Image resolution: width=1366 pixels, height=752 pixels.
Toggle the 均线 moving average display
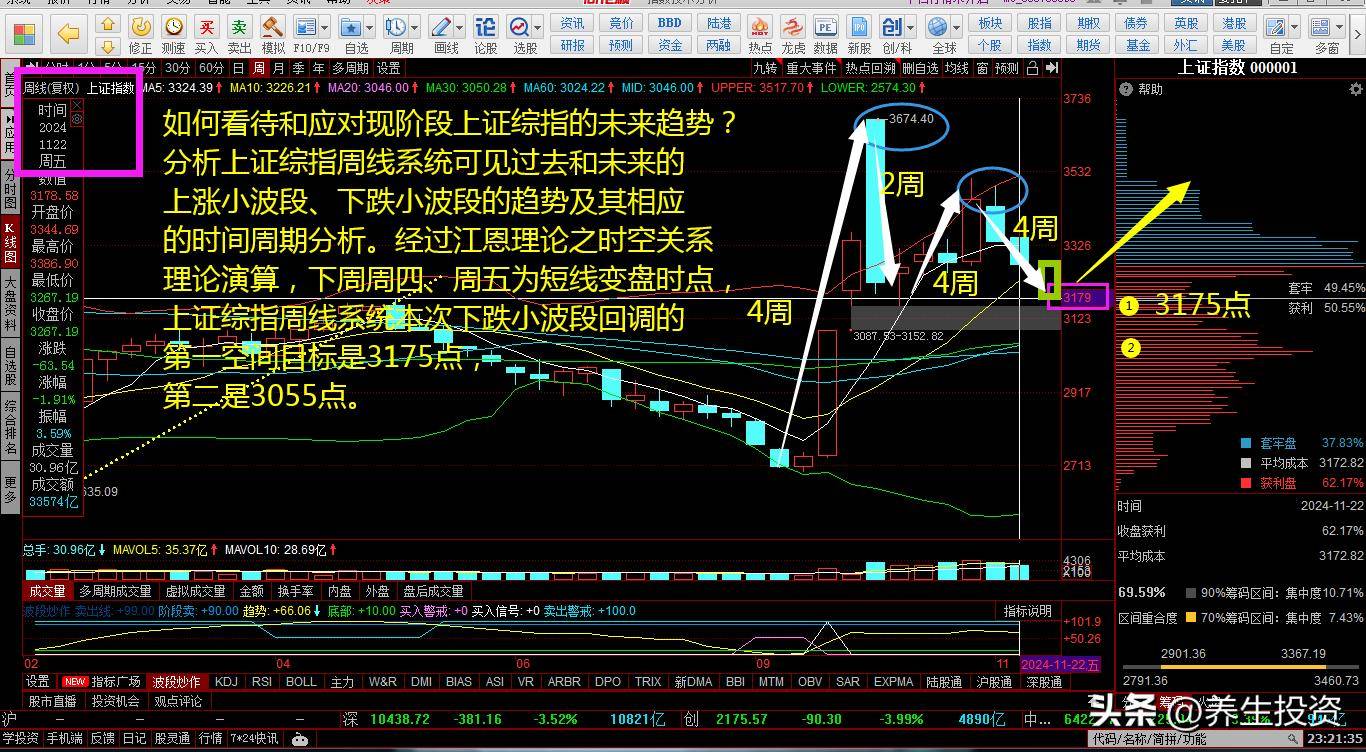click(x=957, y=68)
